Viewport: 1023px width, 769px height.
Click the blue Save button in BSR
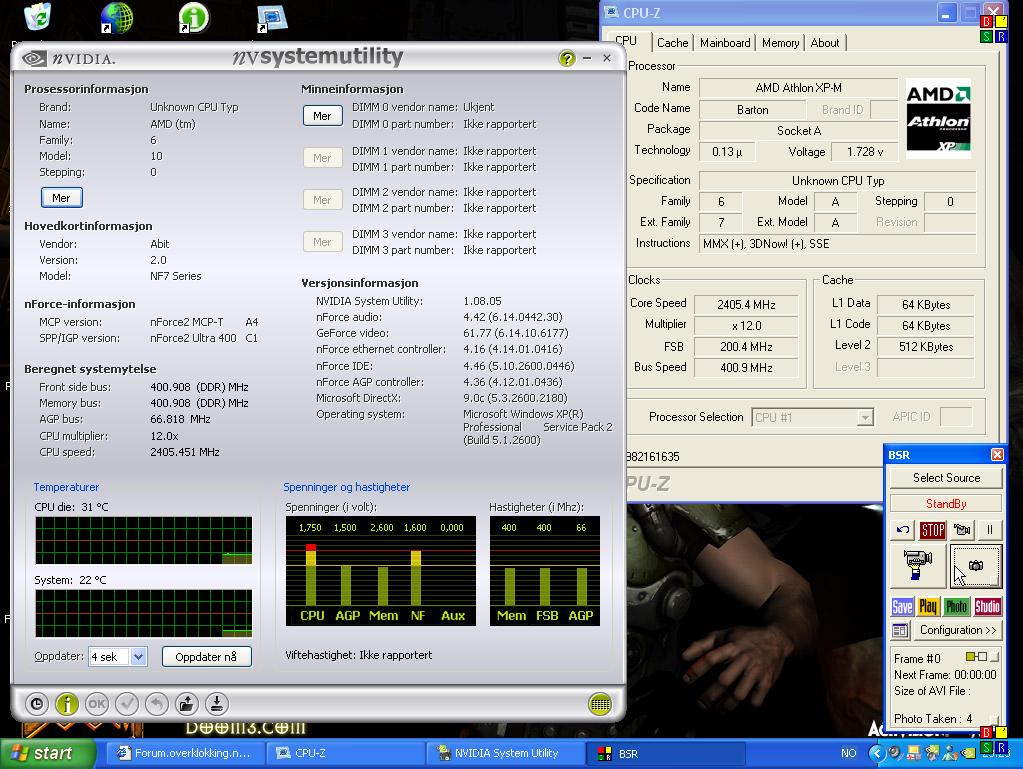pos(902,607)
